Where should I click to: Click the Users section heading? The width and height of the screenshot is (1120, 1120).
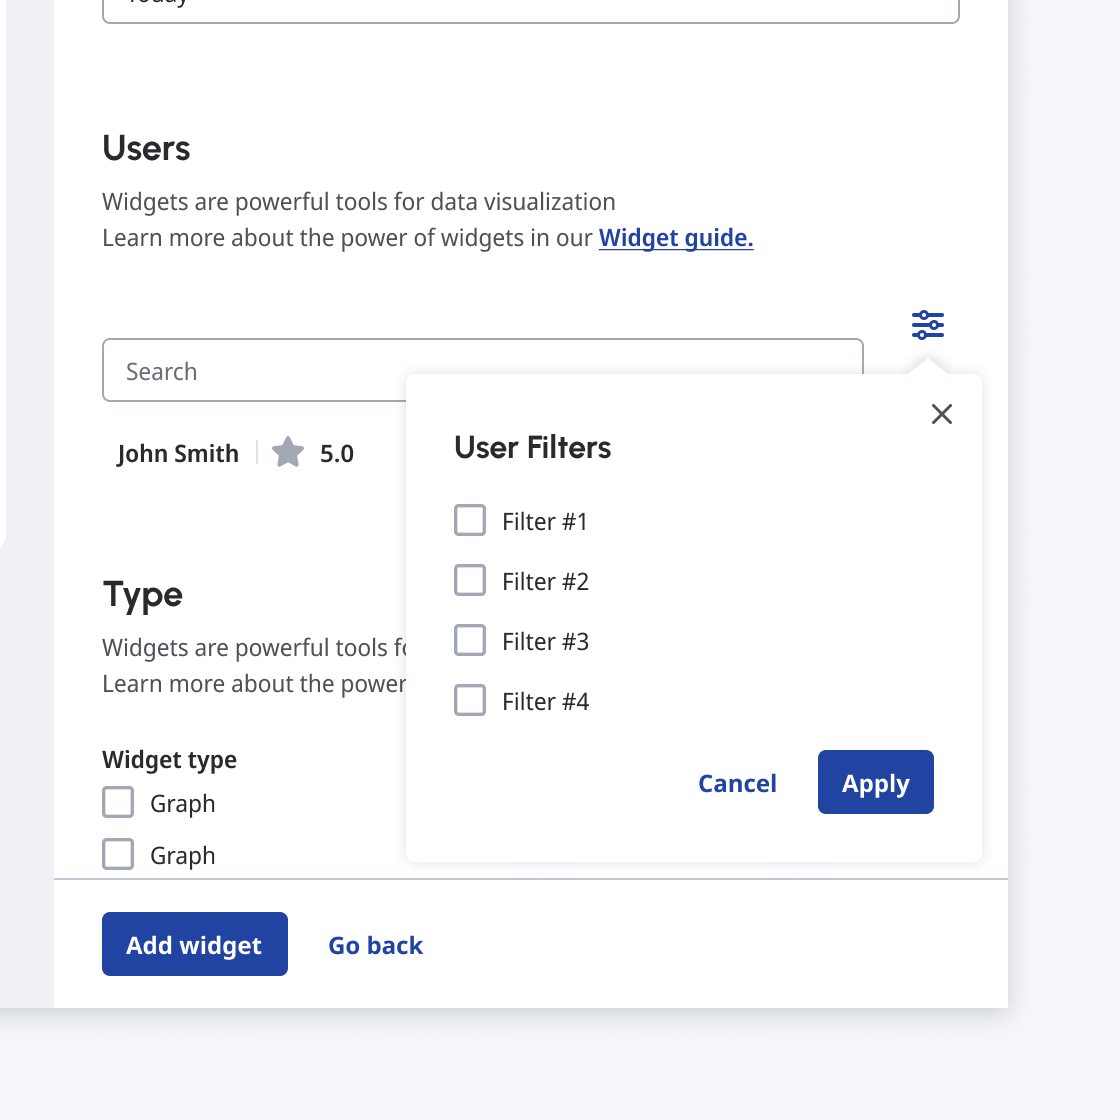pos(146,148)
